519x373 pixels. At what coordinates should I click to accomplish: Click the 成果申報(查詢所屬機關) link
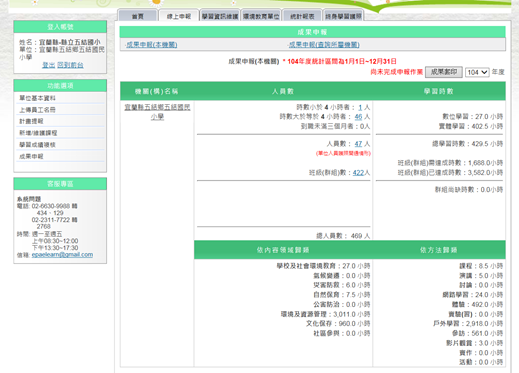click(324, 45)
